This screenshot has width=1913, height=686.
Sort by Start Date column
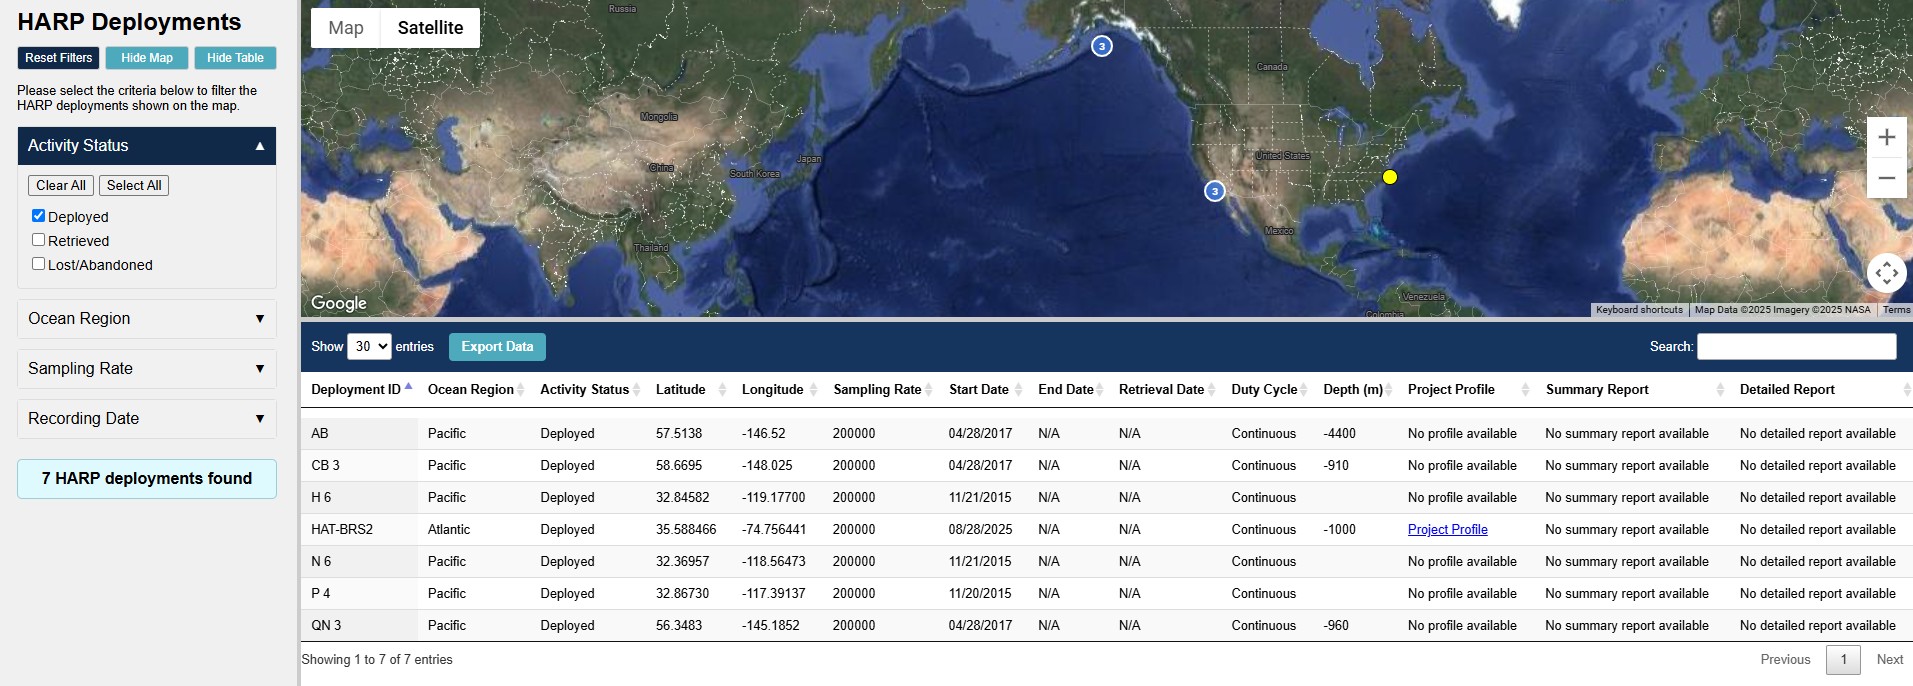point(983,390)
